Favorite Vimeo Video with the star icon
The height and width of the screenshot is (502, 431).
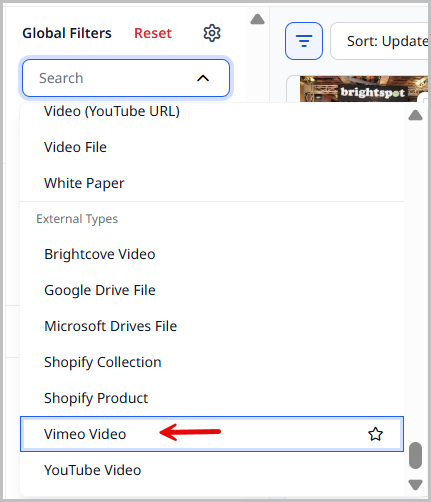[x=375, y=434]
